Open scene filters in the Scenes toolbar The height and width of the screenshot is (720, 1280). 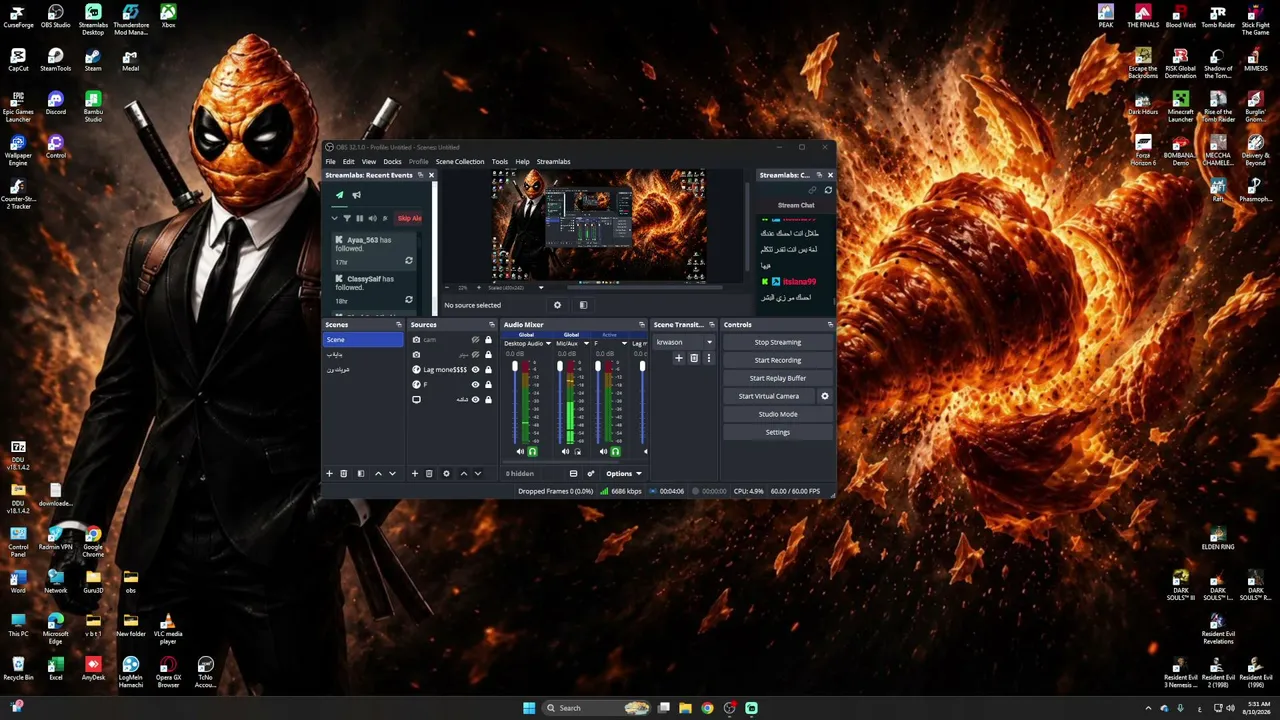pos(361,473)
